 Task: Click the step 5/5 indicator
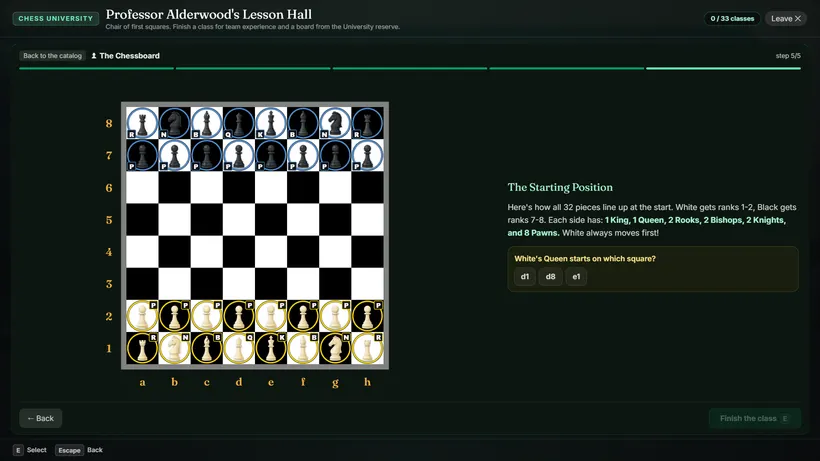pyautogui.click(x=788, y=55)
